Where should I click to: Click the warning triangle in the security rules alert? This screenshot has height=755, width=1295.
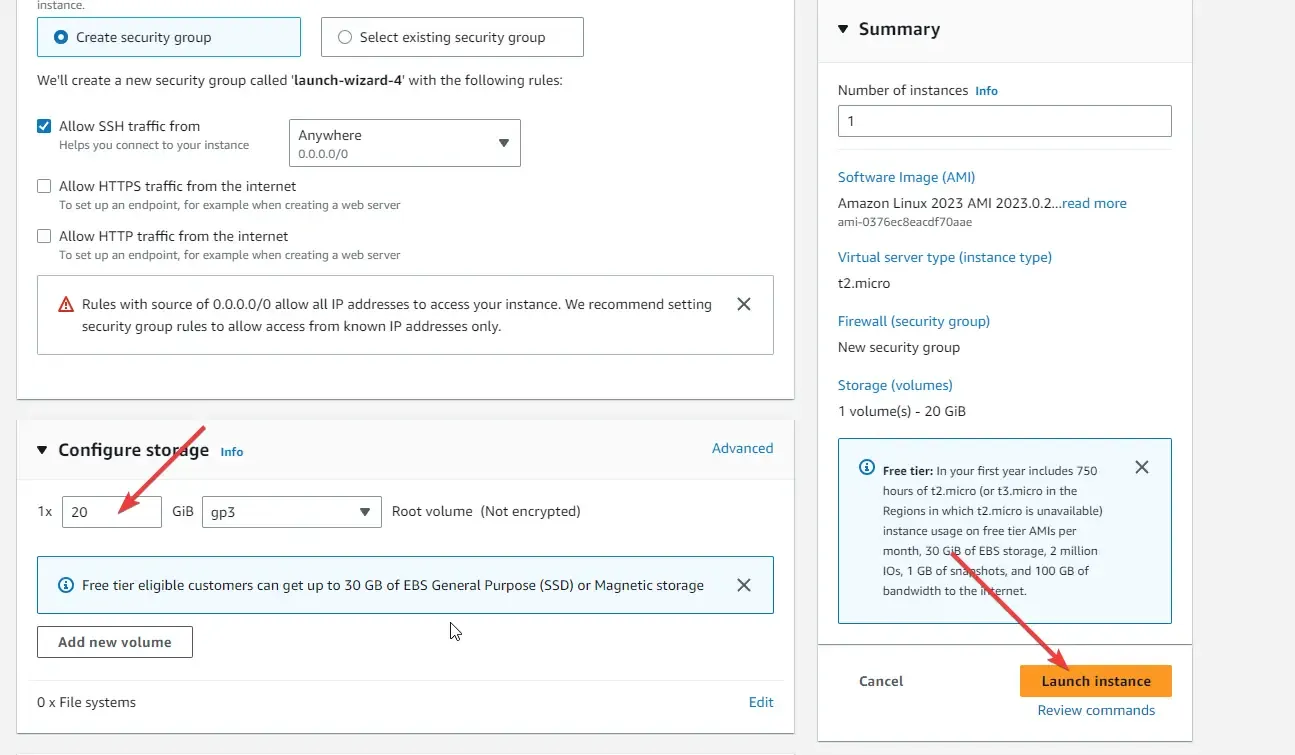63,304
